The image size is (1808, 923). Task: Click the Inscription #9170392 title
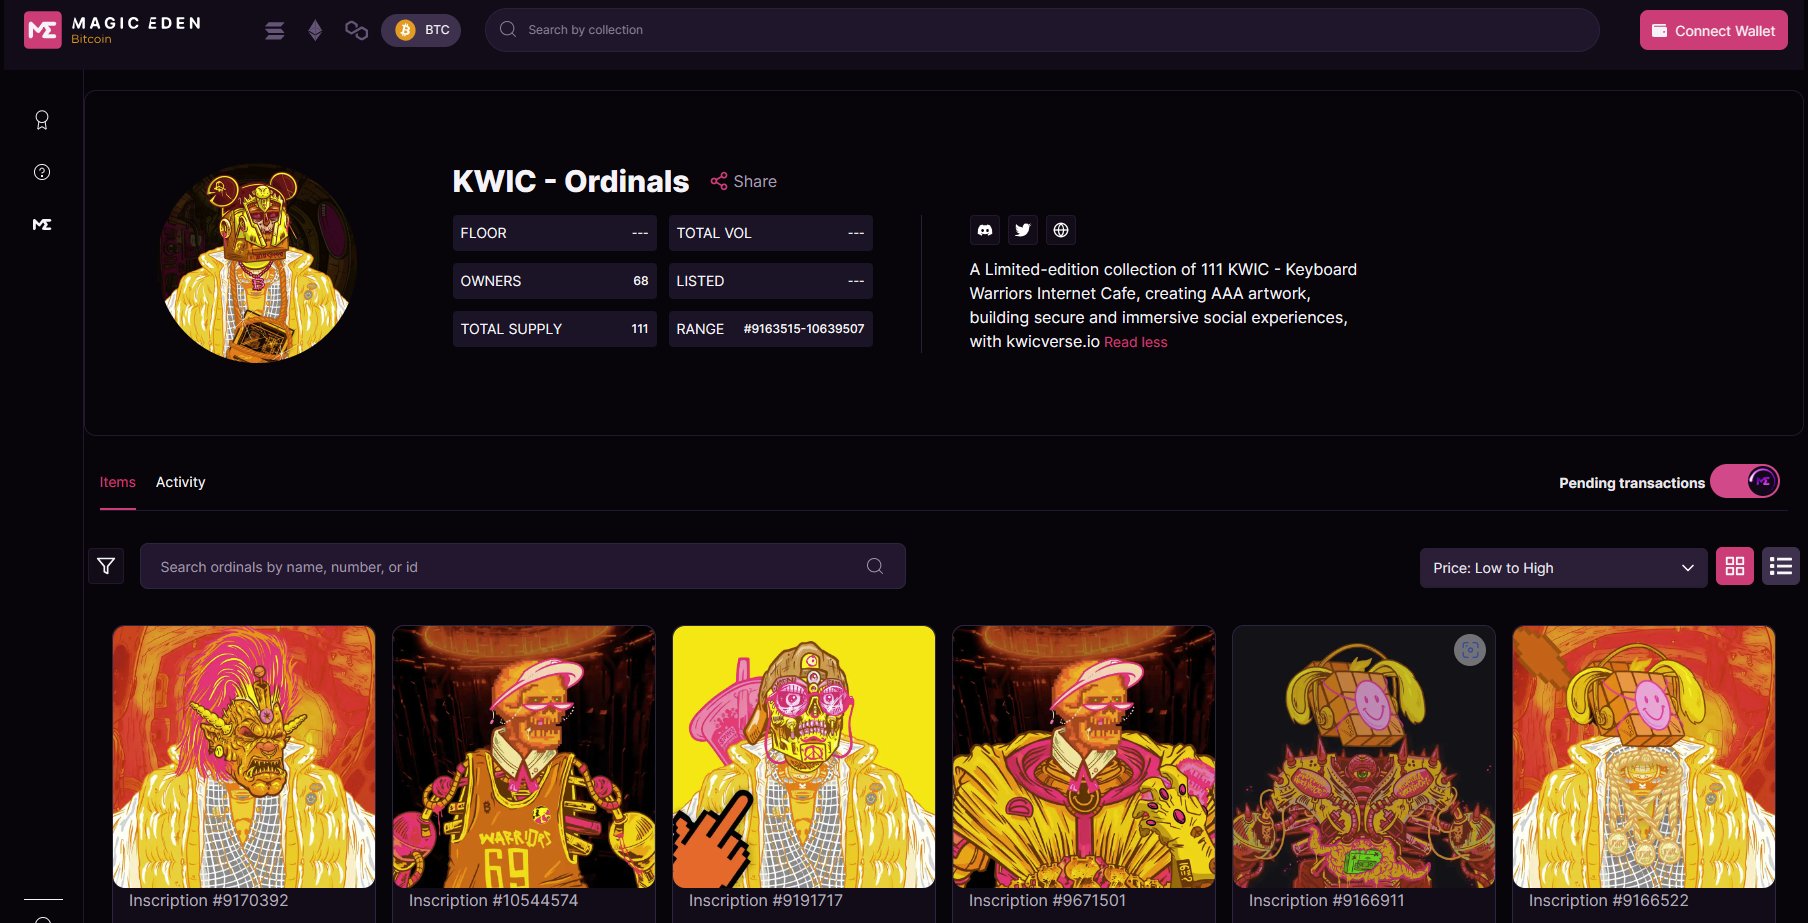click(x=209, y=901)
